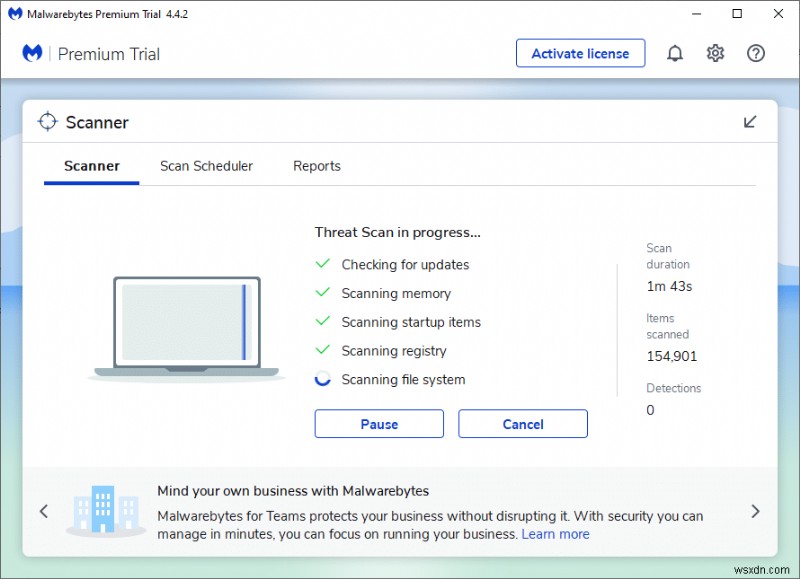Screen dimensions: 800x579
Task: Open the help question mark icon
Action: click(756, 53)
